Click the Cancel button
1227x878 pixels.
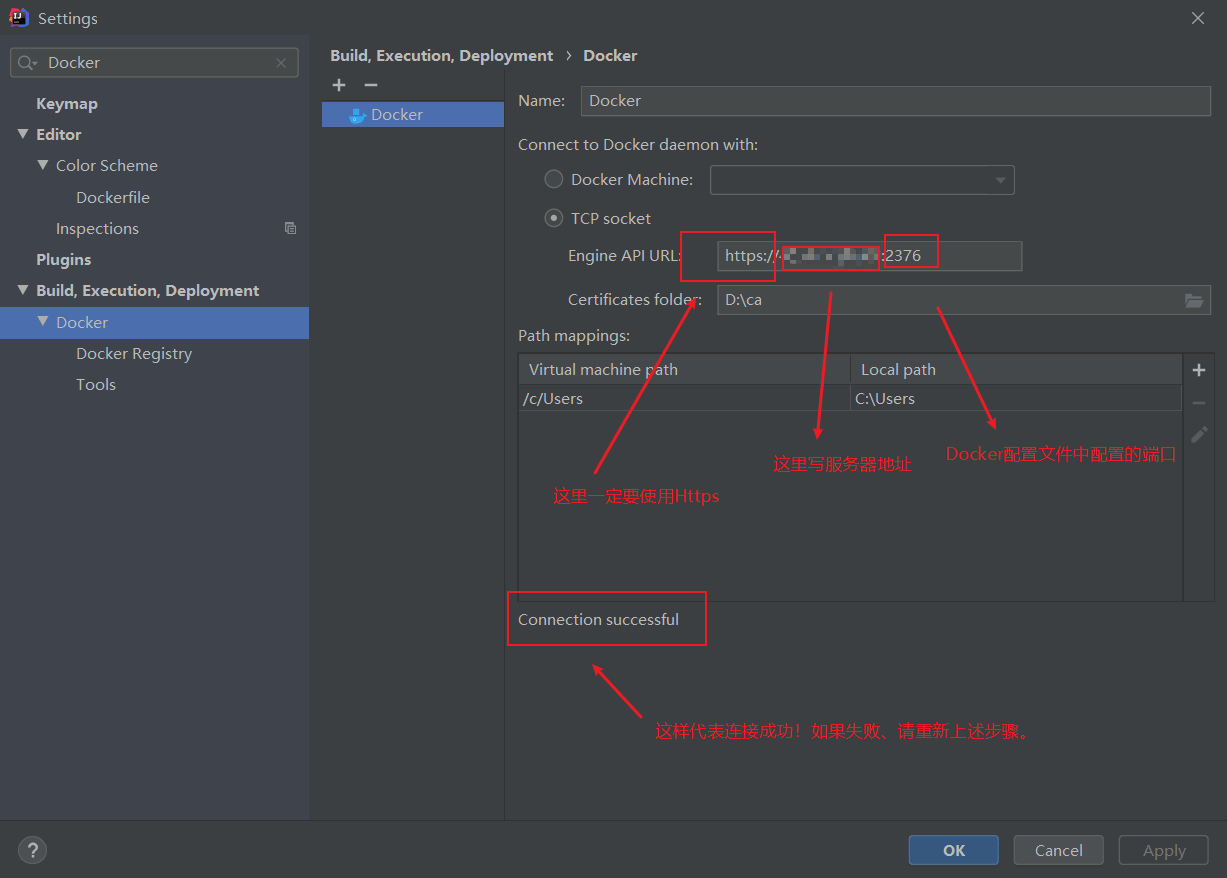tap(1059, 850)
